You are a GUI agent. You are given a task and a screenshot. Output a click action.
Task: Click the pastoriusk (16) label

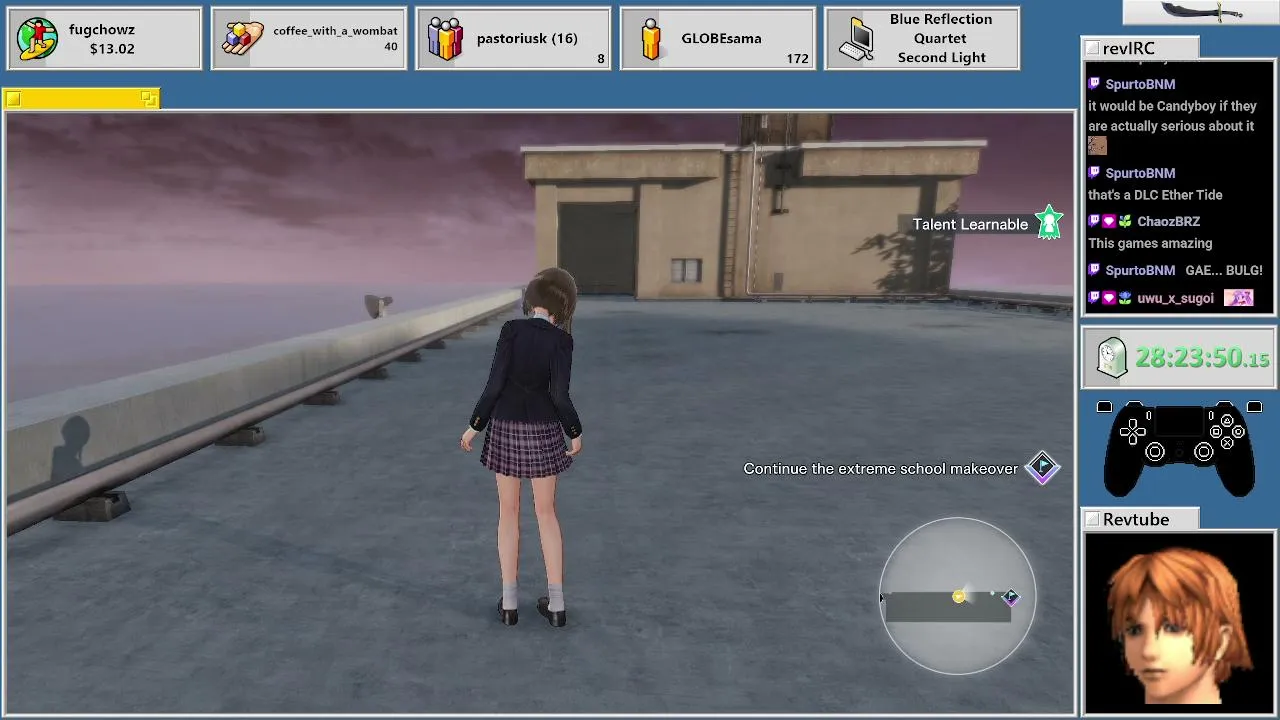tap(527, 39)
